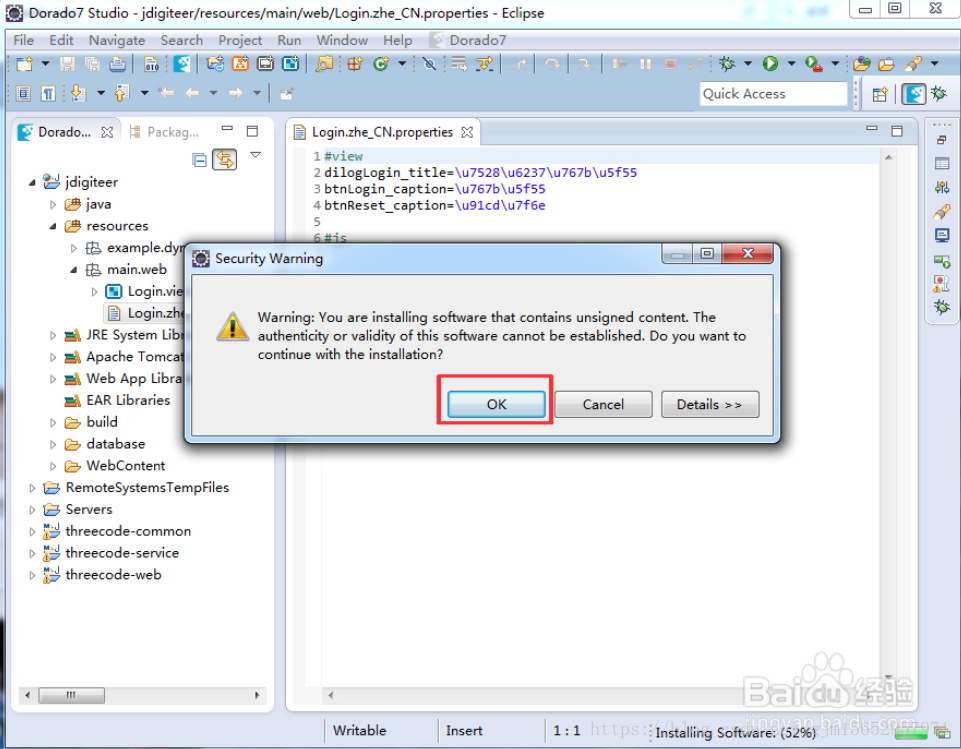
Task: Toggle the Dorado7 perspective button
Action: click(x=914, y=94)
